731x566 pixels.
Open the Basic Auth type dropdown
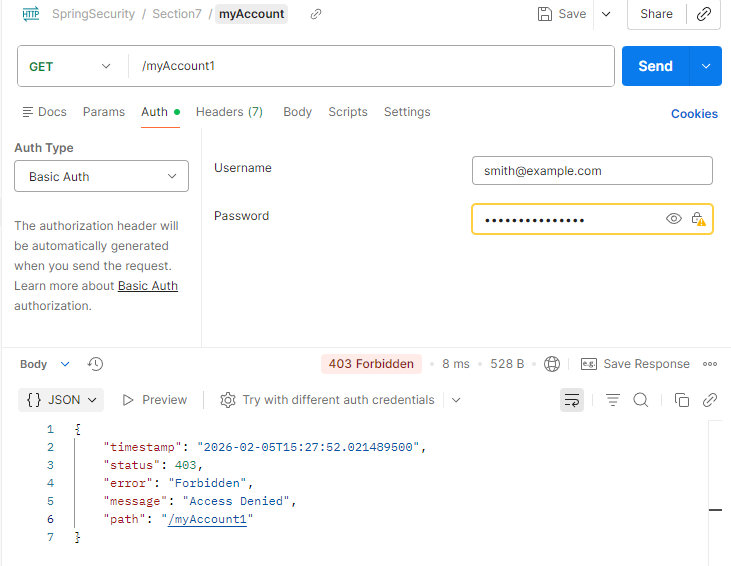102,176
